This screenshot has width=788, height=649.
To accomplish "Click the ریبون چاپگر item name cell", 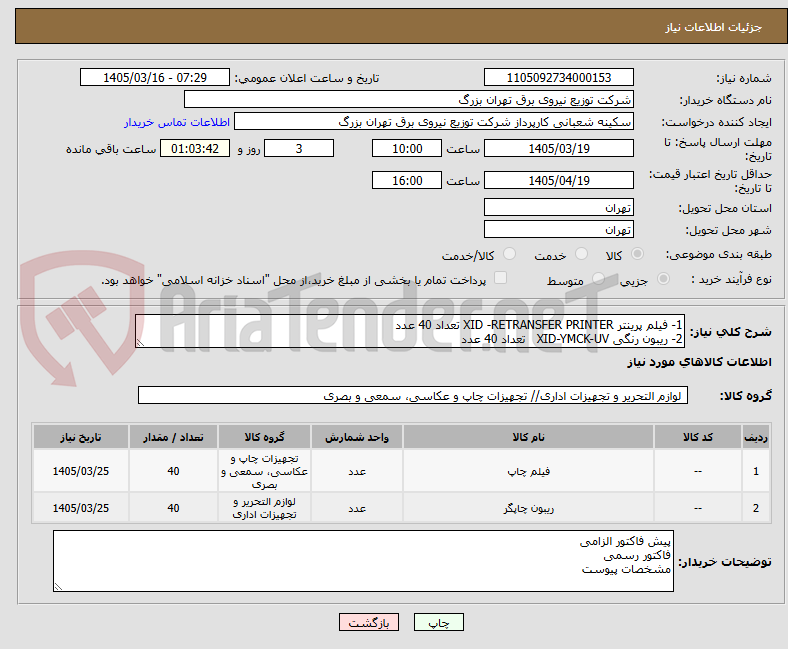I will (x=528, y=508).
